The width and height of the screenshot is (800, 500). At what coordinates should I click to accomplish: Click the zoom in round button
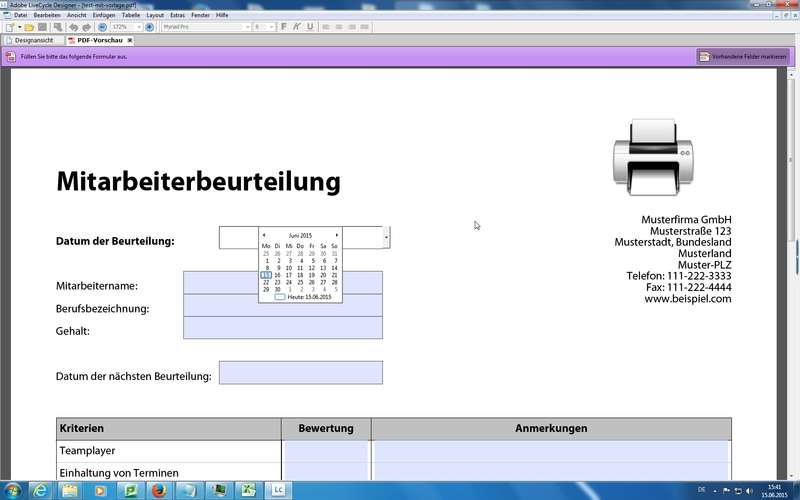tap(149, 27)
